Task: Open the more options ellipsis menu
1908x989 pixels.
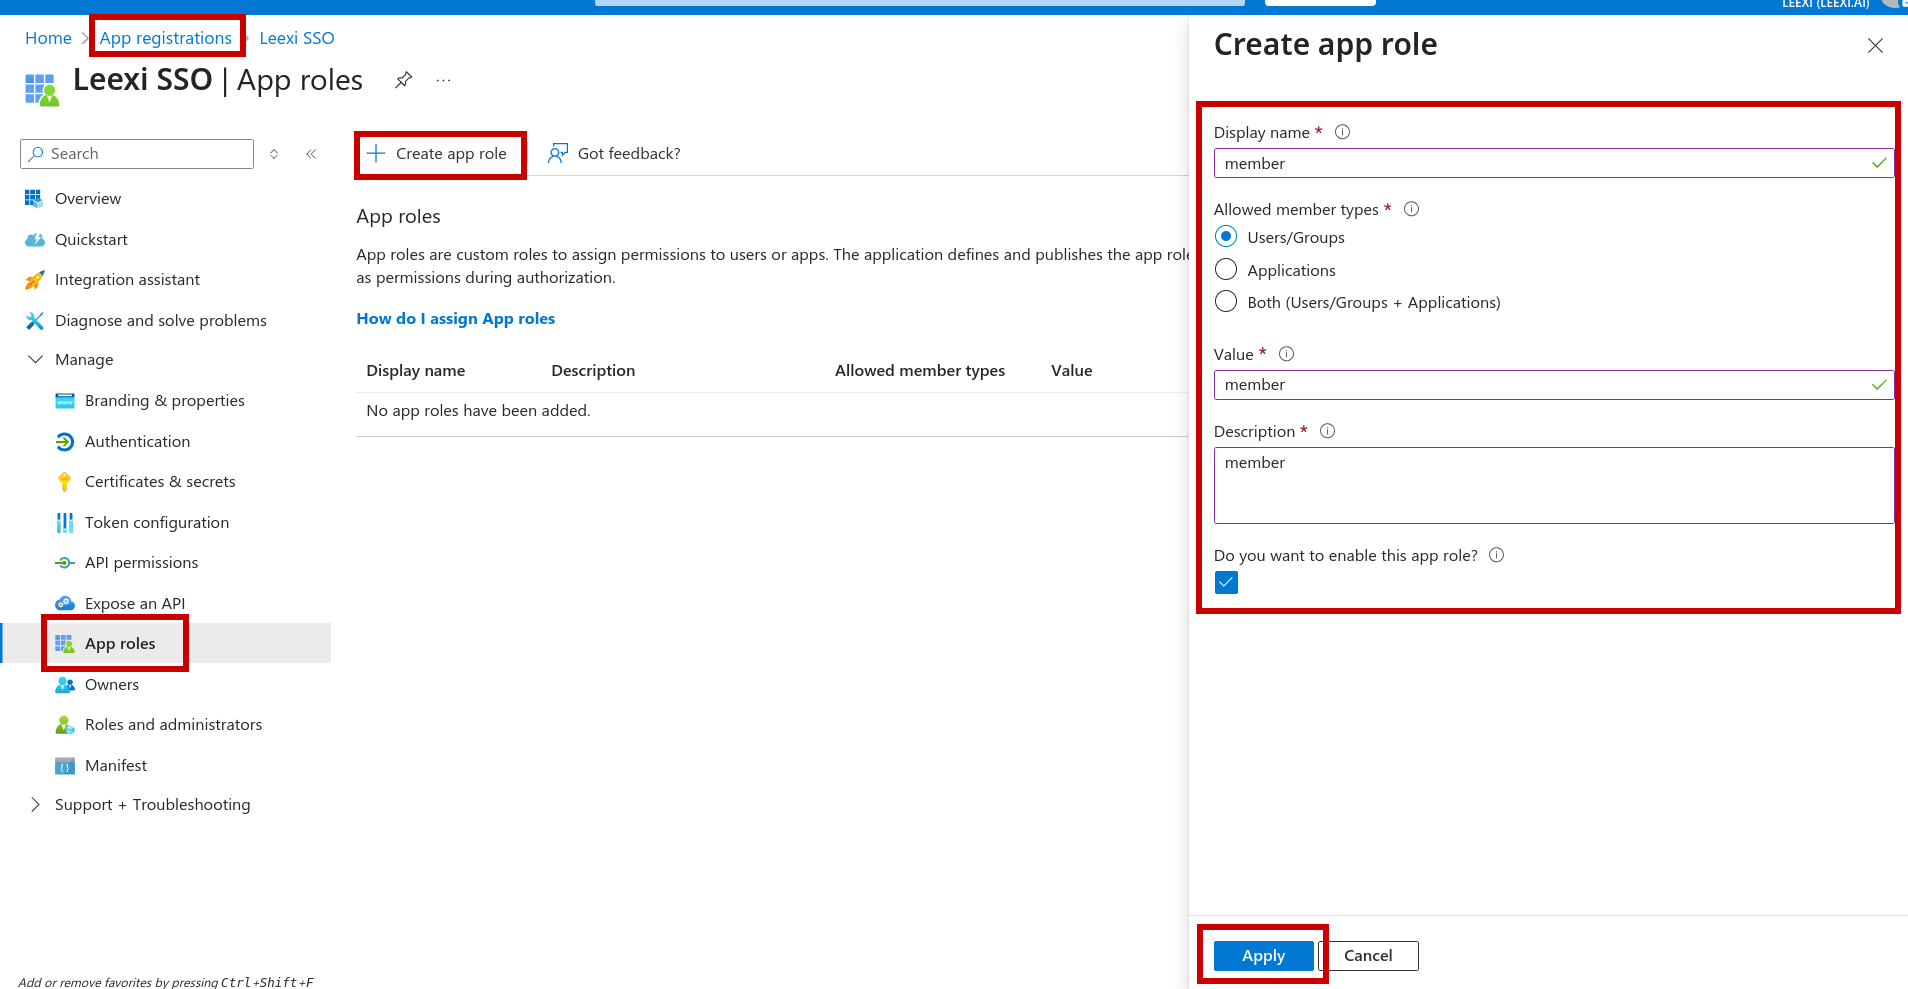Action: pos(444,80)
